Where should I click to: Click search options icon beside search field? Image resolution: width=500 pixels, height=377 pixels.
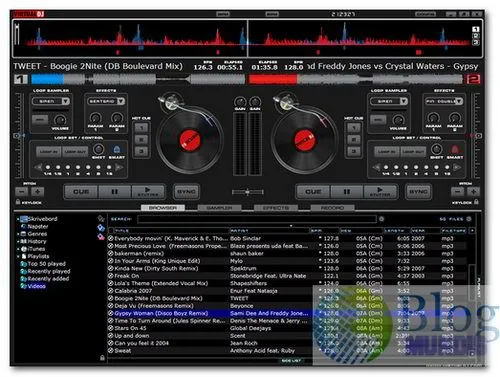tap(381, 219)
